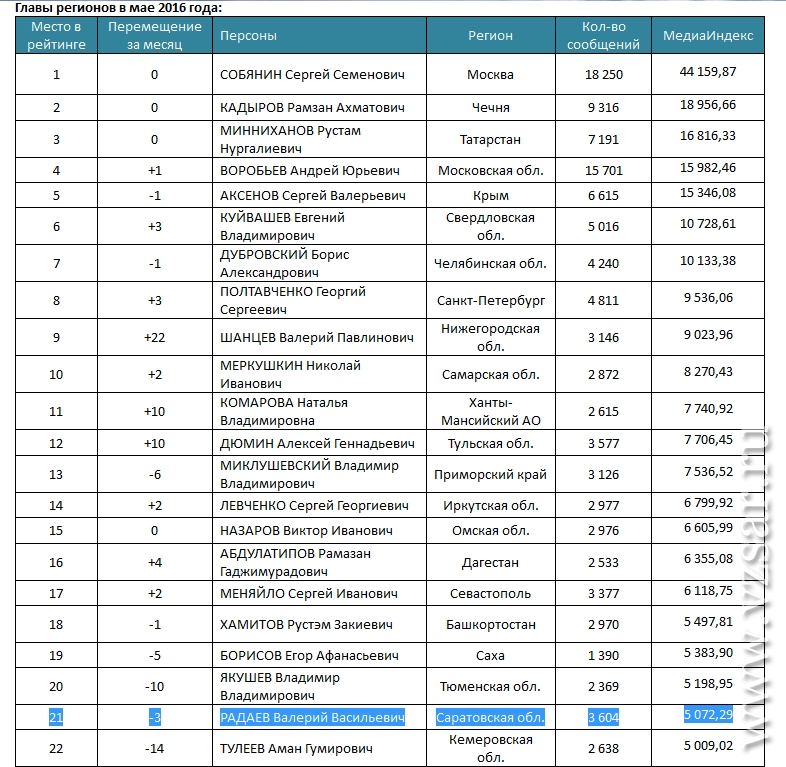Click the highlighted name РАДАЕВ Валерий Васильевич

[x=312, y=718]
